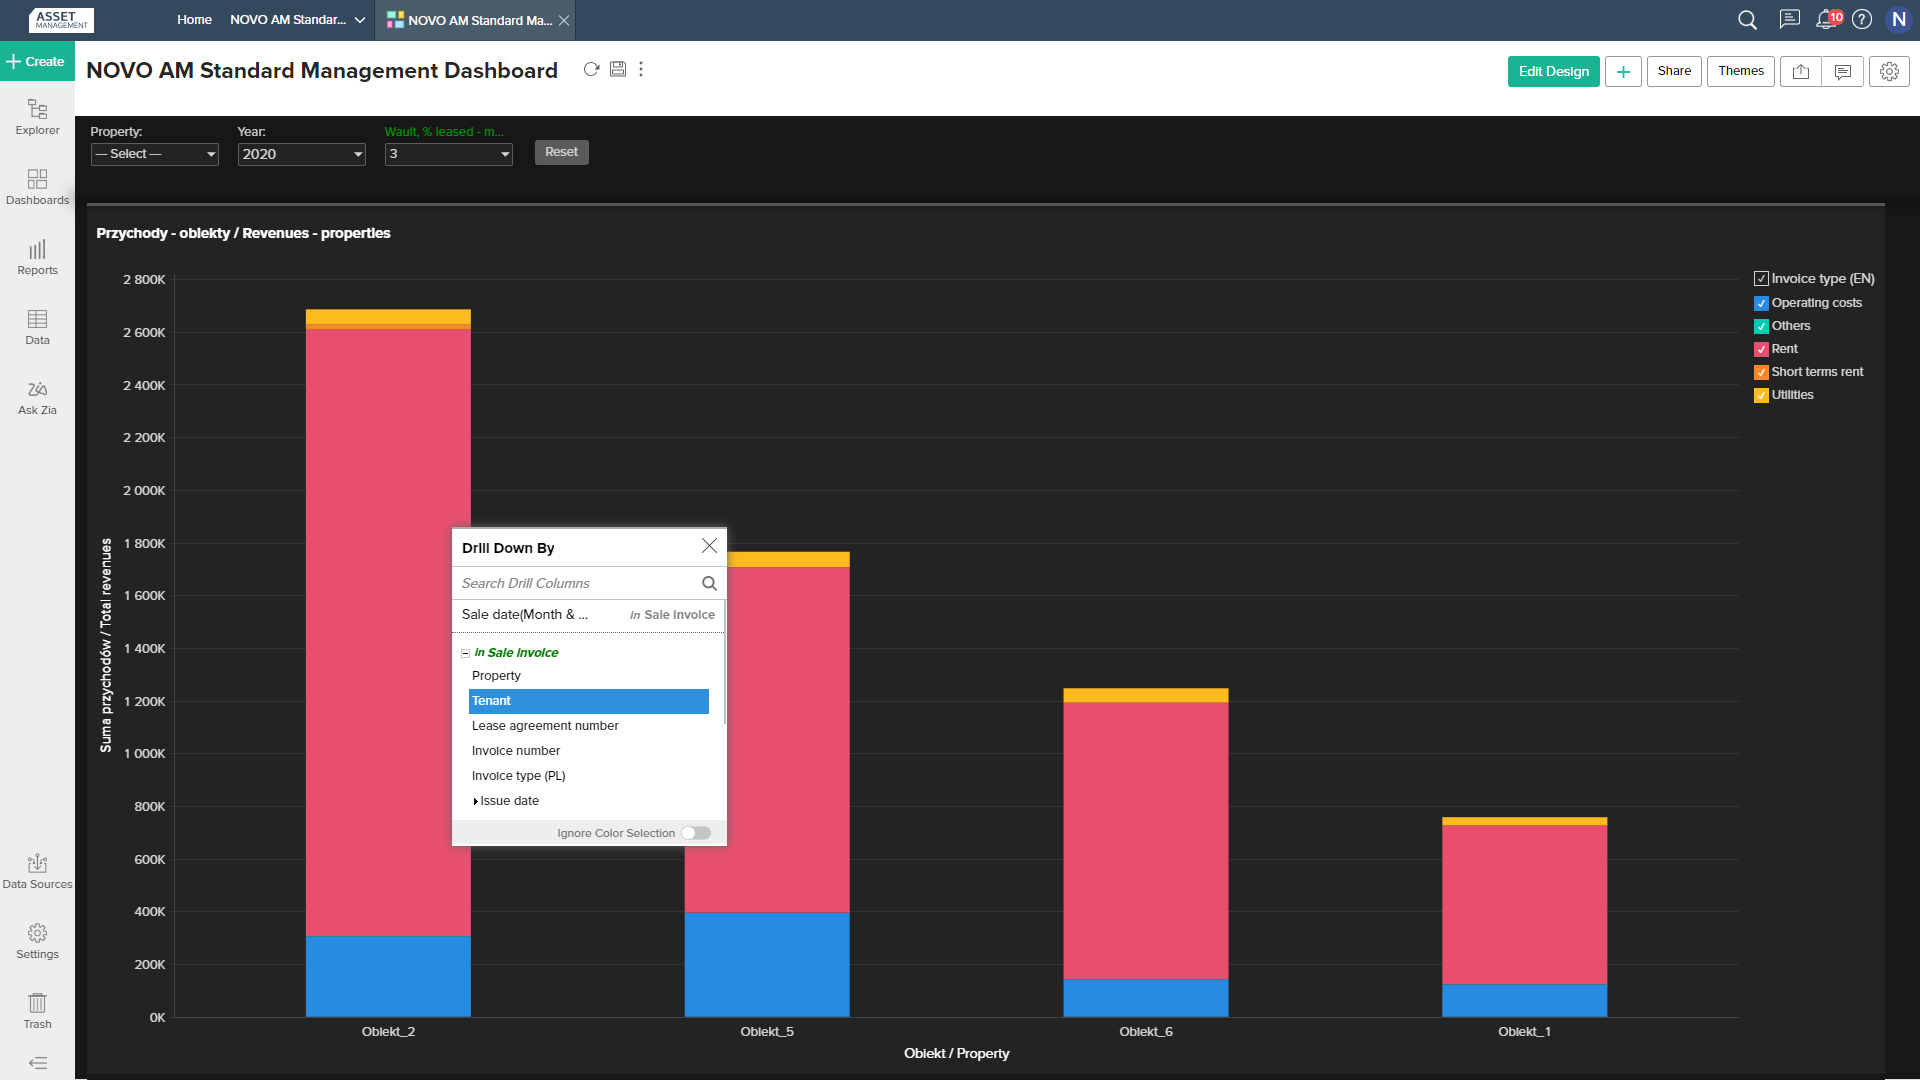Open the comments icon next to Themes
This screenshot has height=1080, width=1920.
1843,71
